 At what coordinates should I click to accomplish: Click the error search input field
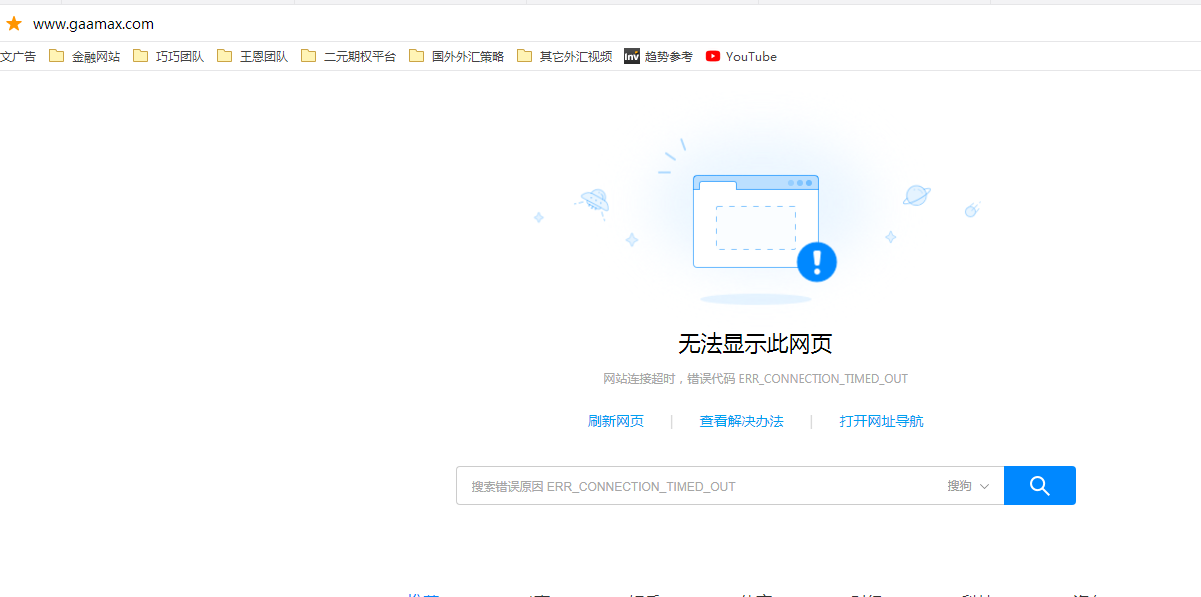coord(700,486)
